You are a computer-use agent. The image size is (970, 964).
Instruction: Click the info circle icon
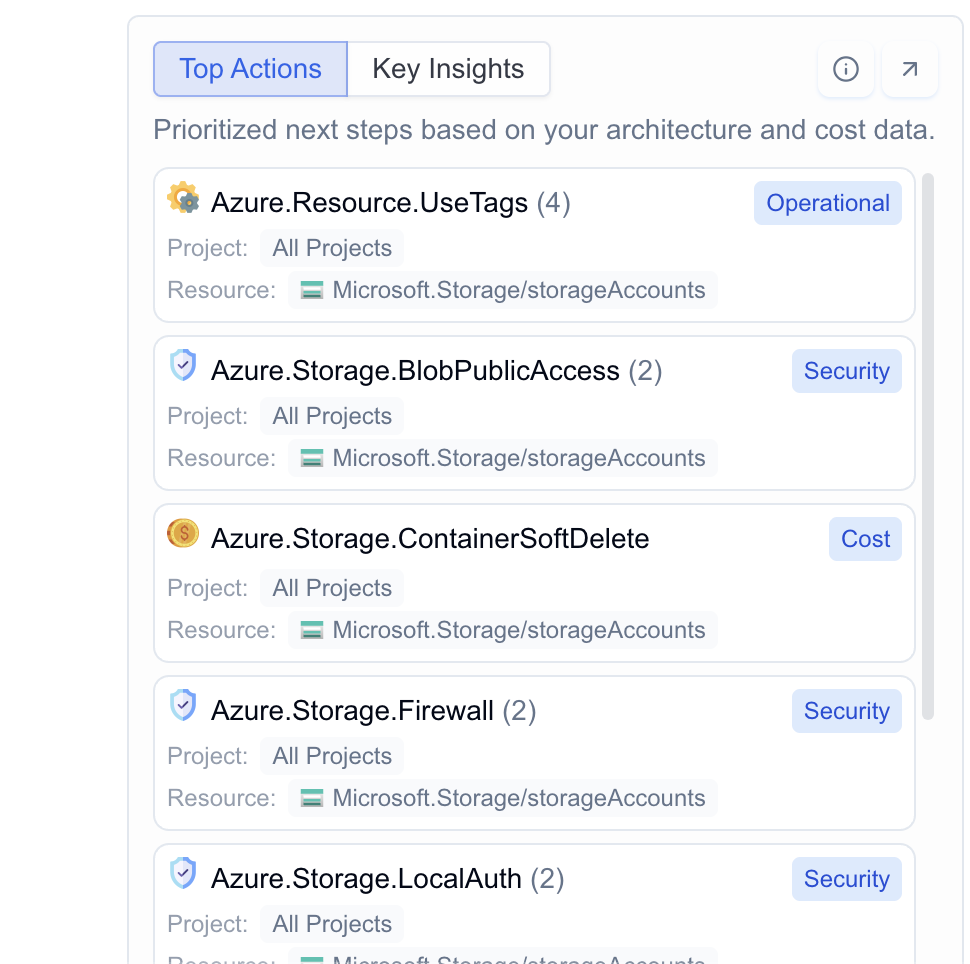(846, 69)
